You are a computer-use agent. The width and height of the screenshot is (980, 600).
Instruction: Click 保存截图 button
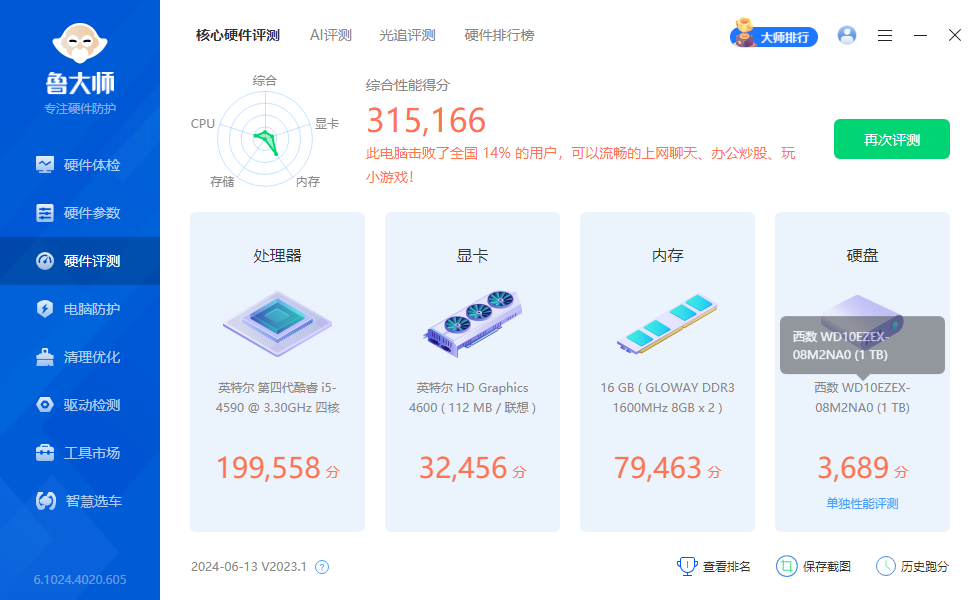pos(813,566)
